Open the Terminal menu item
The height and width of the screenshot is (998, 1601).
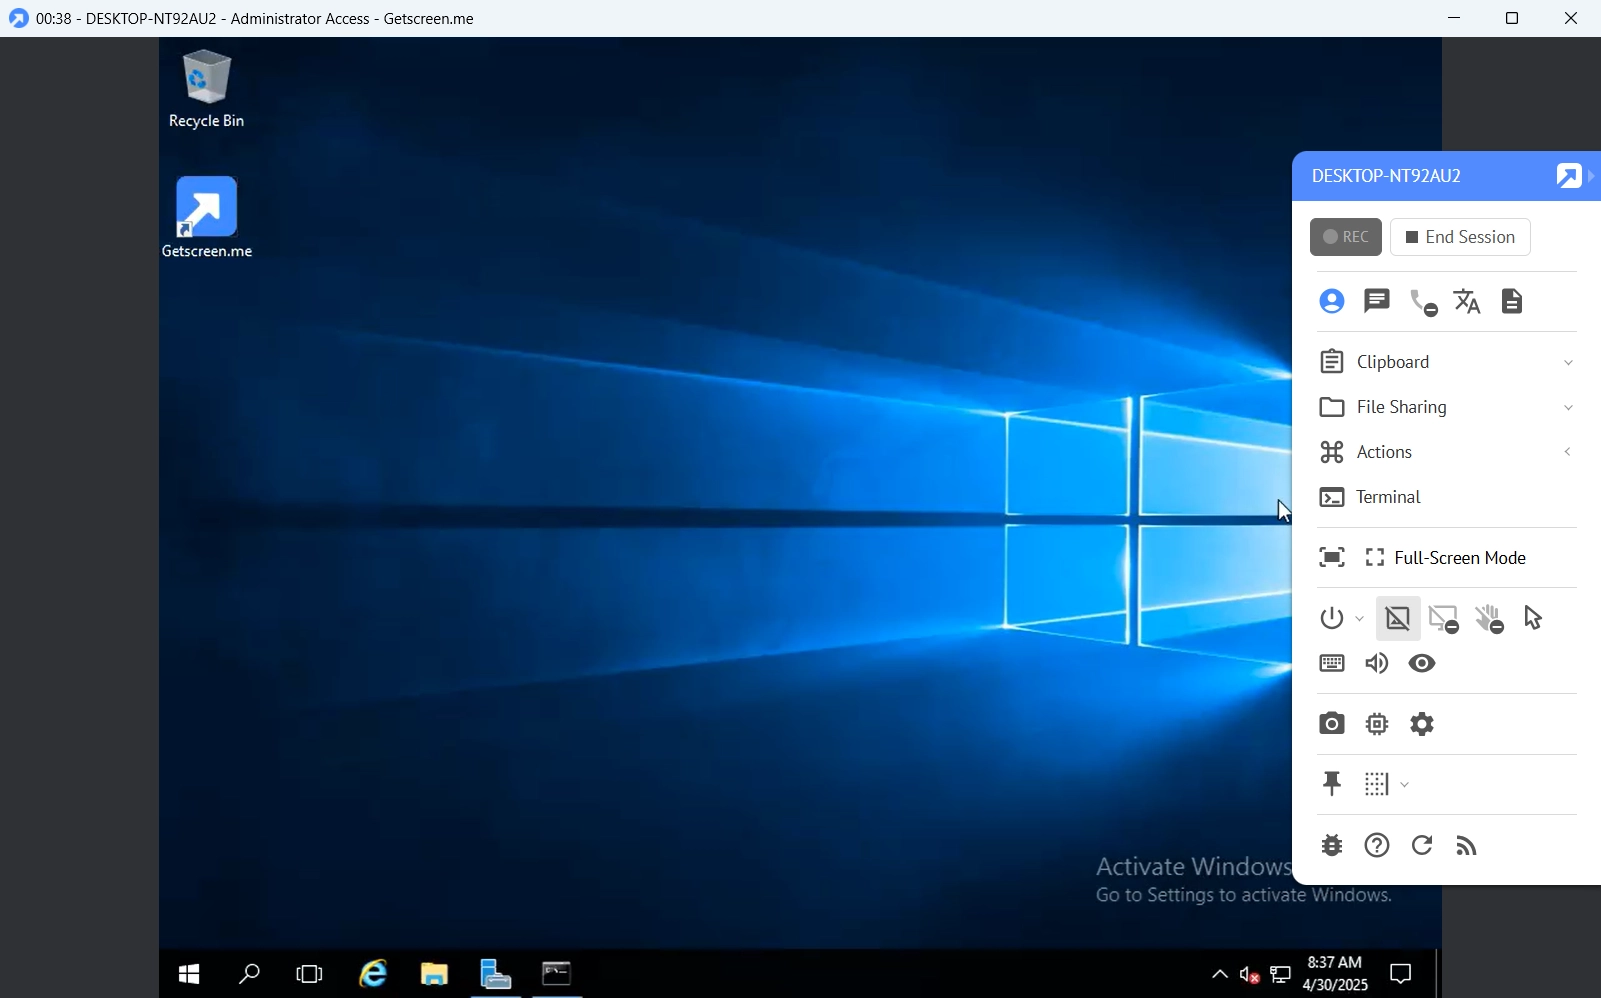point(1388,497)
